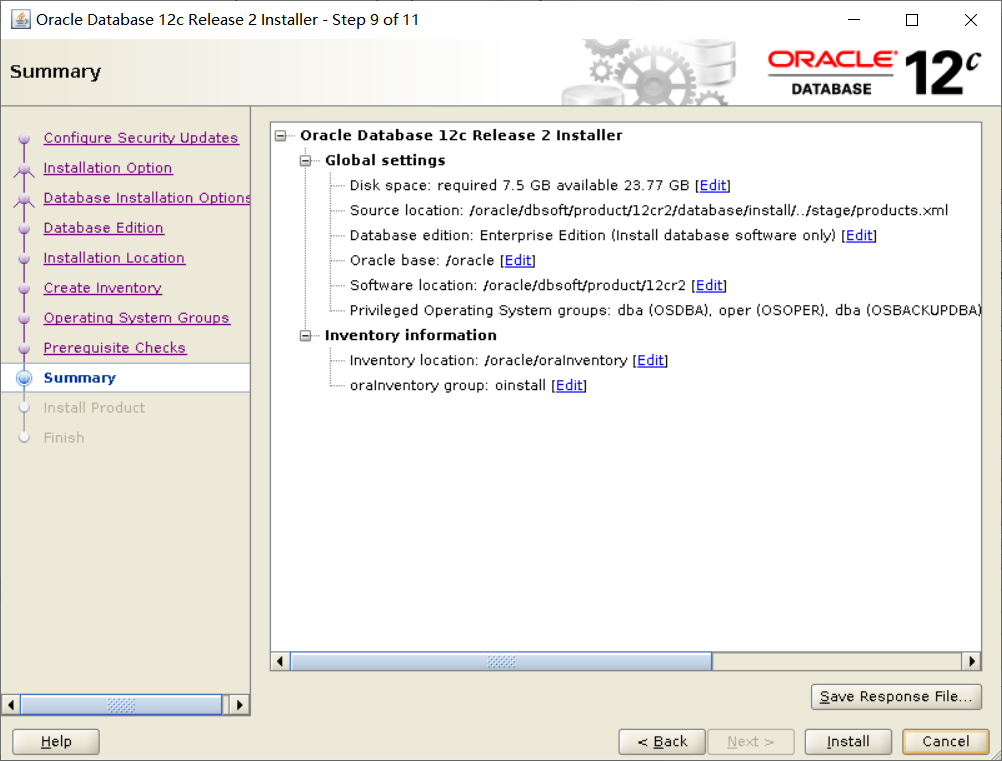
Task: Click the Install button
Action: click(x=847, y=741)
